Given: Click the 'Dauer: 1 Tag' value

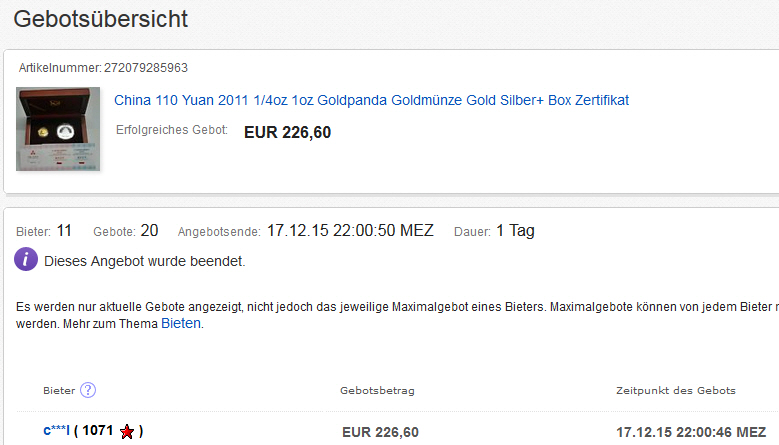Looking at the screenshot, I should tap(515, 231).
